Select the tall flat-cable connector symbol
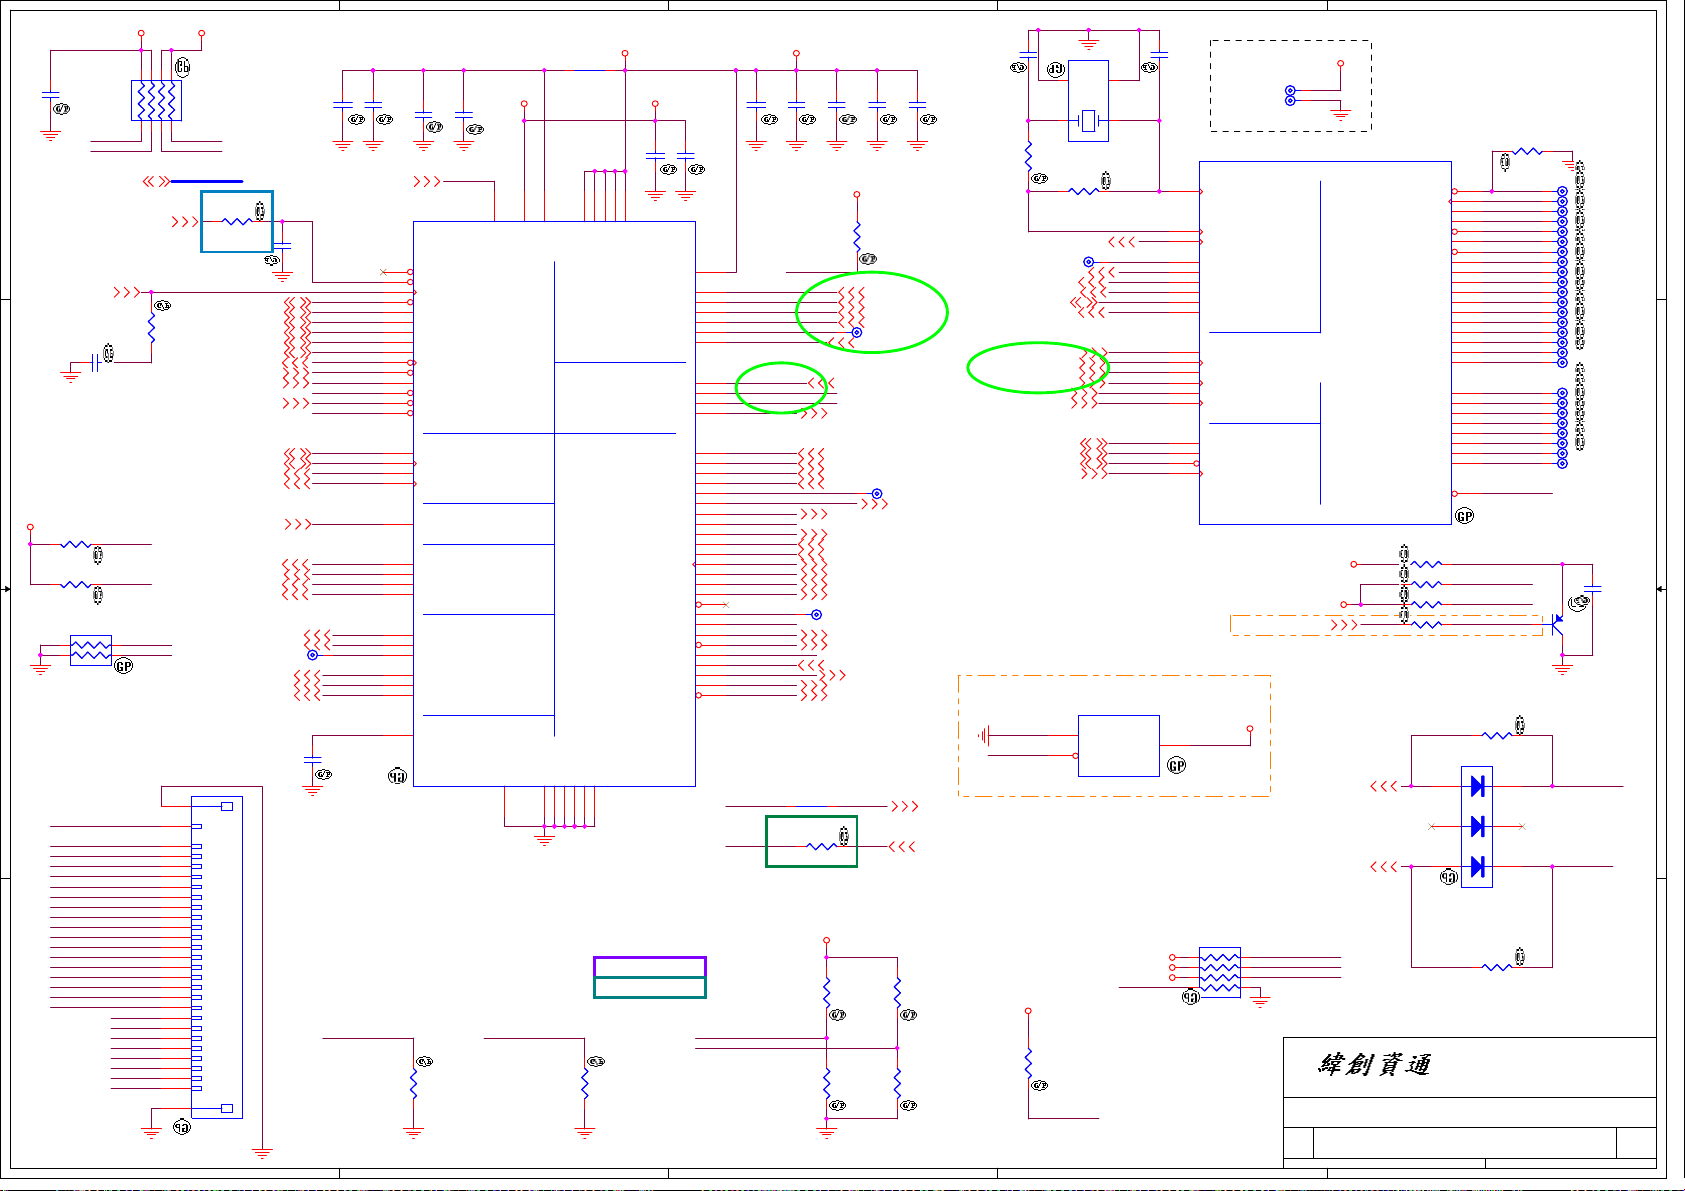The width and height of the screenshot is (1685, 1191). (216, 957)
